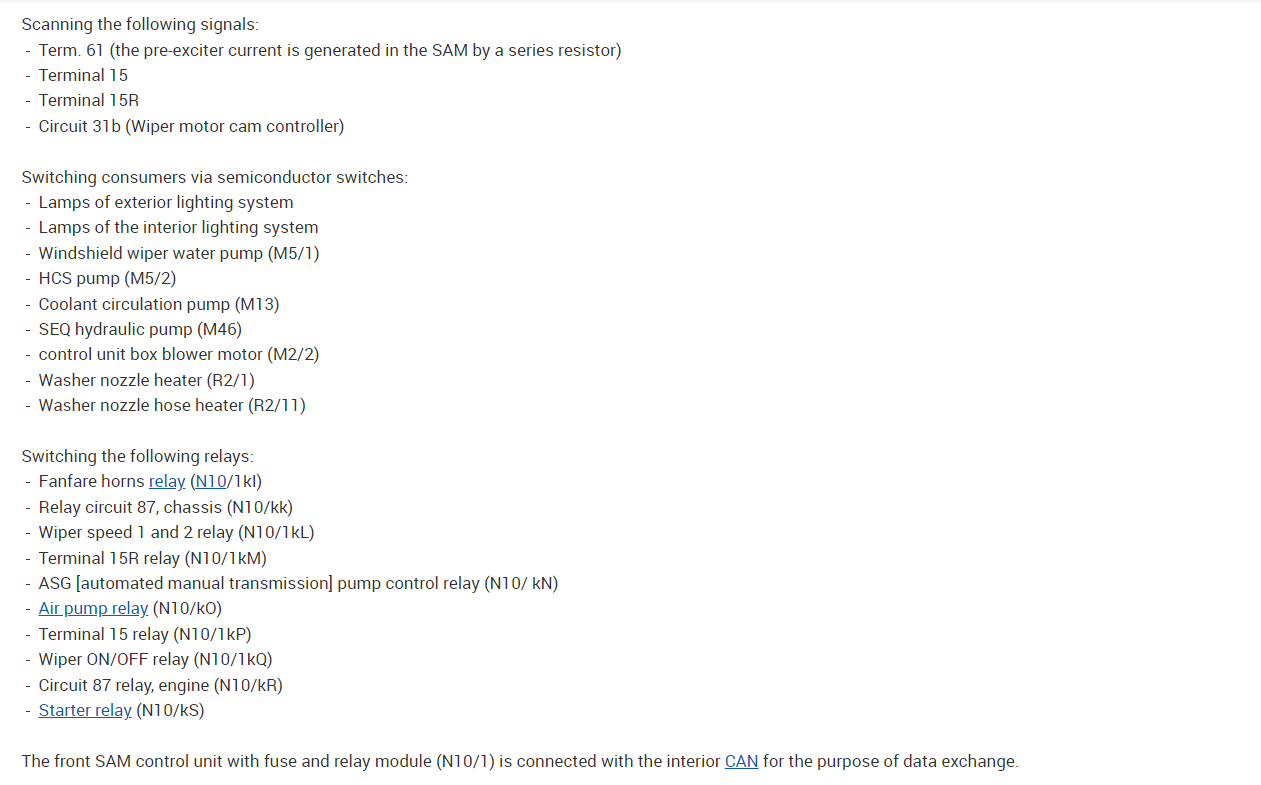Click the "Scanning the following signals:" heading
This screenshot has width=1261, height=785.
tap(140, 24)
